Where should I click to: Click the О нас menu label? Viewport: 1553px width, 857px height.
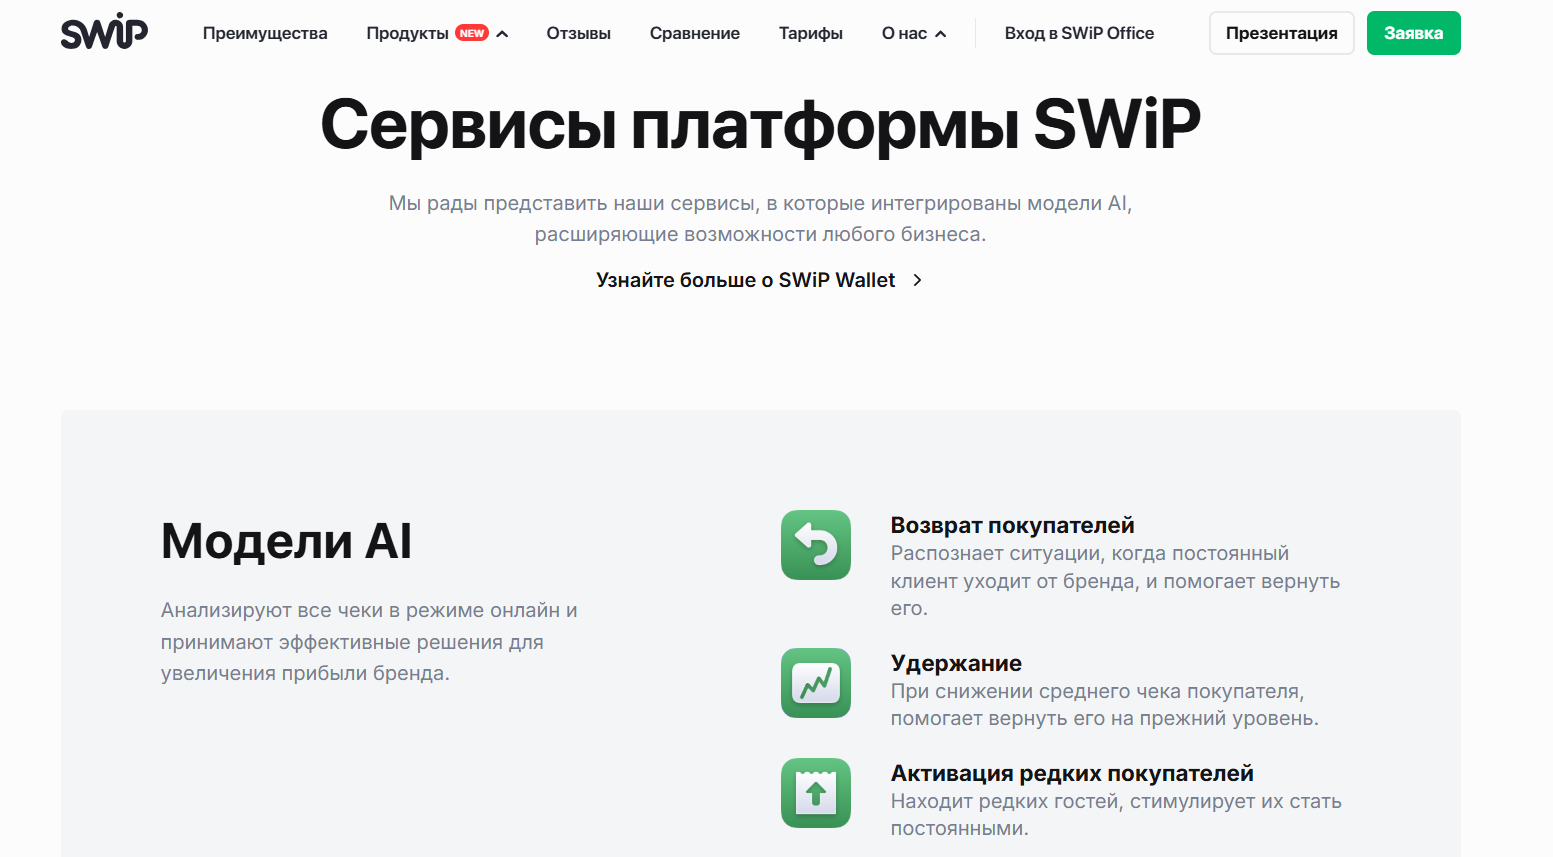pyautogui.click(x=904, y=33)
